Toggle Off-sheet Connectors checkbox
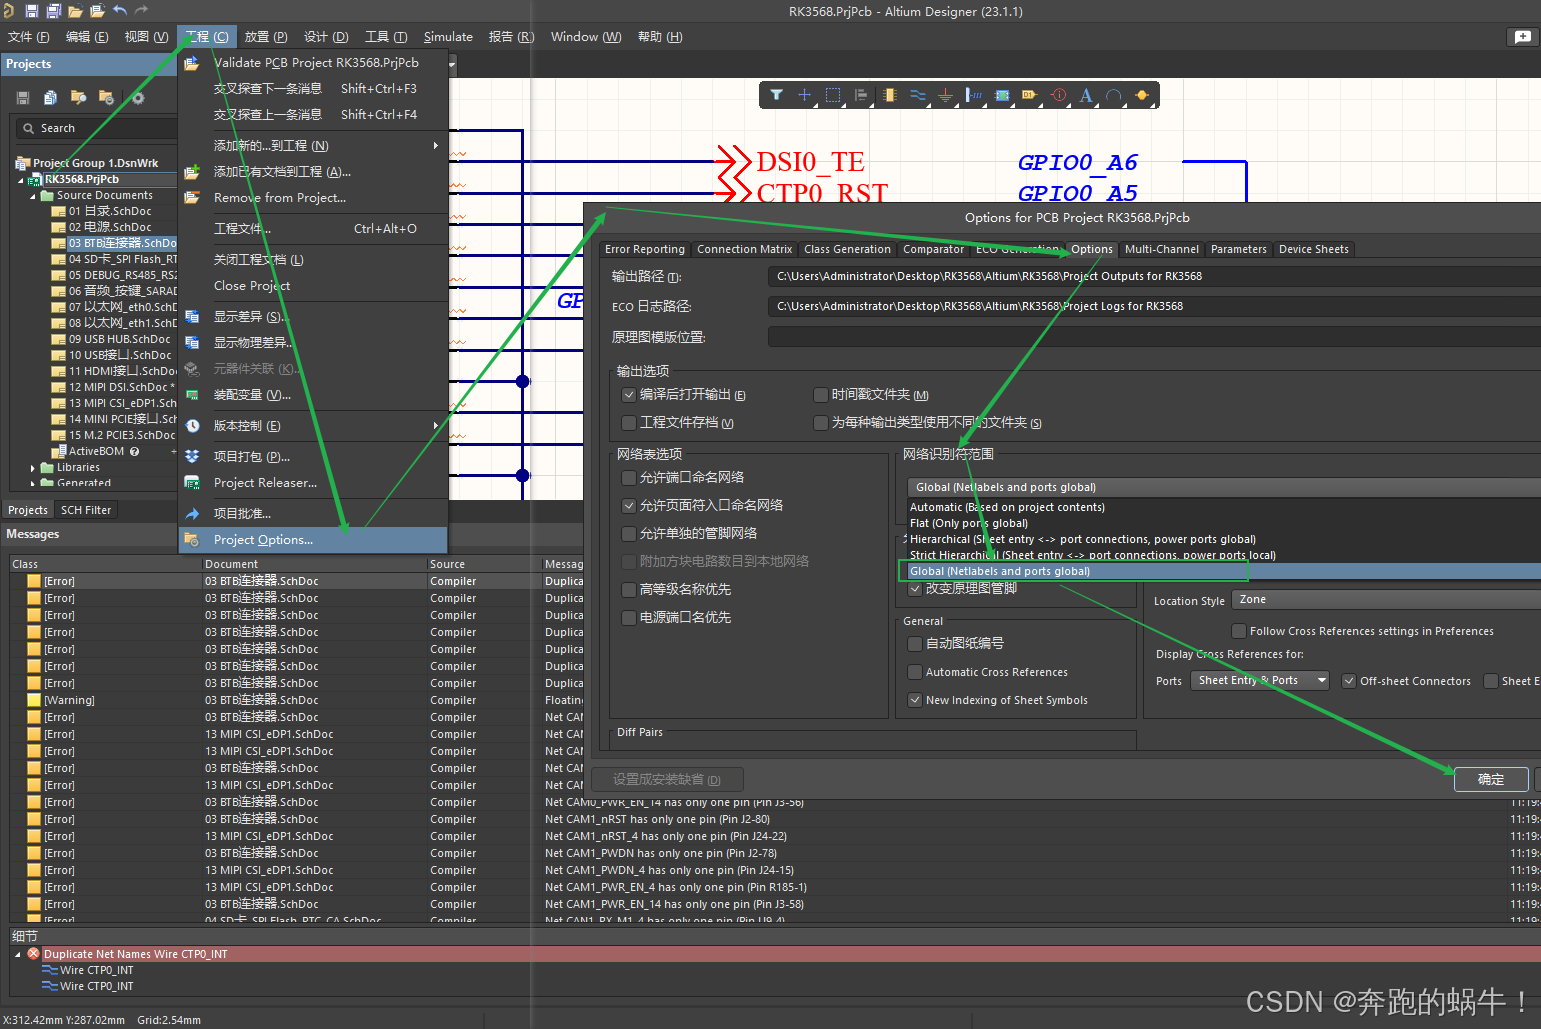Viewport: 1541px width, 1029px height. pos(1349,680)
